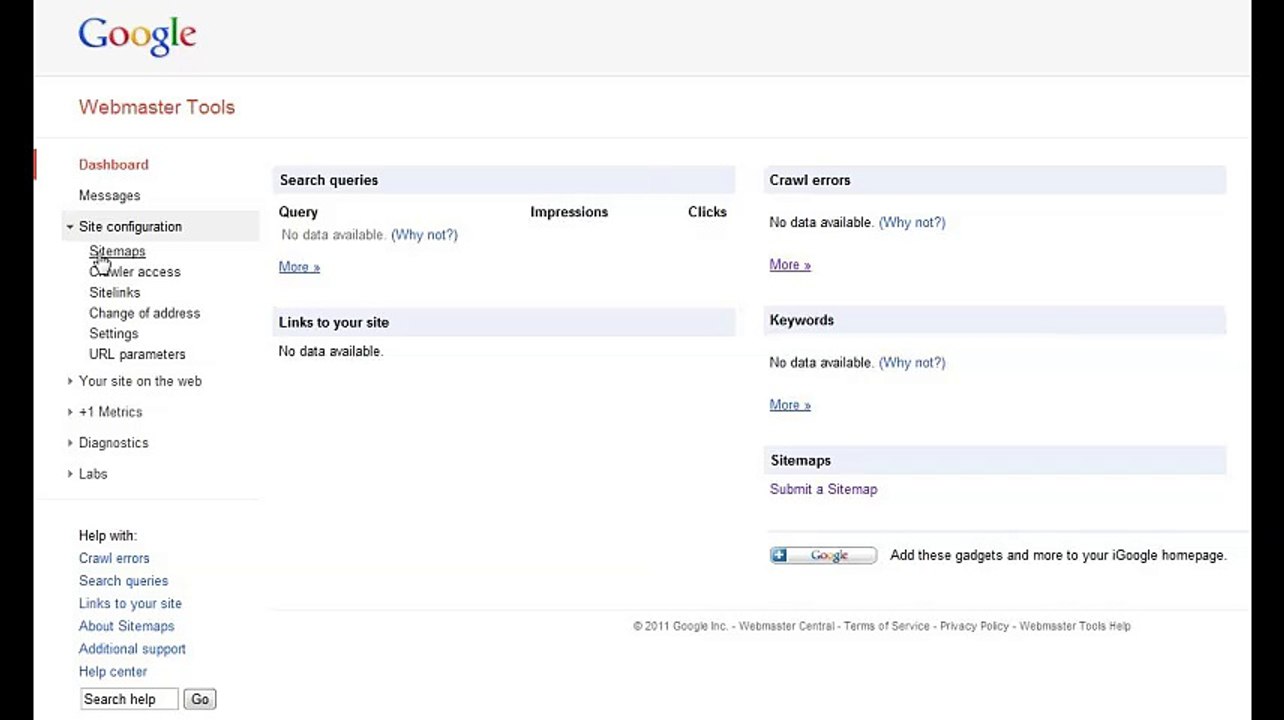Click the Google logo
The image size is (1284, 720).
[x=137, y=36]
